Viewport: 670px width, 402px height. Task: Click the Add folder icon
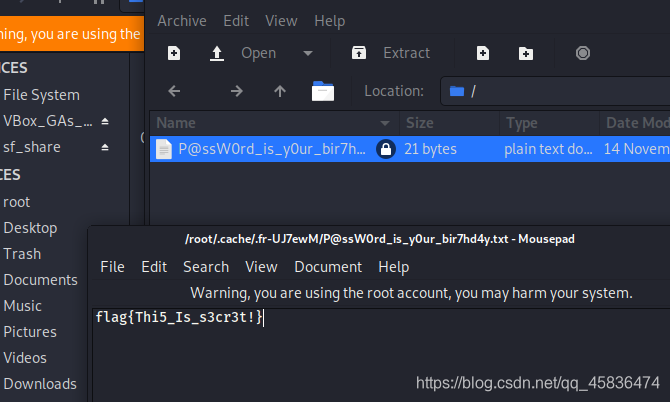[526, 54]
